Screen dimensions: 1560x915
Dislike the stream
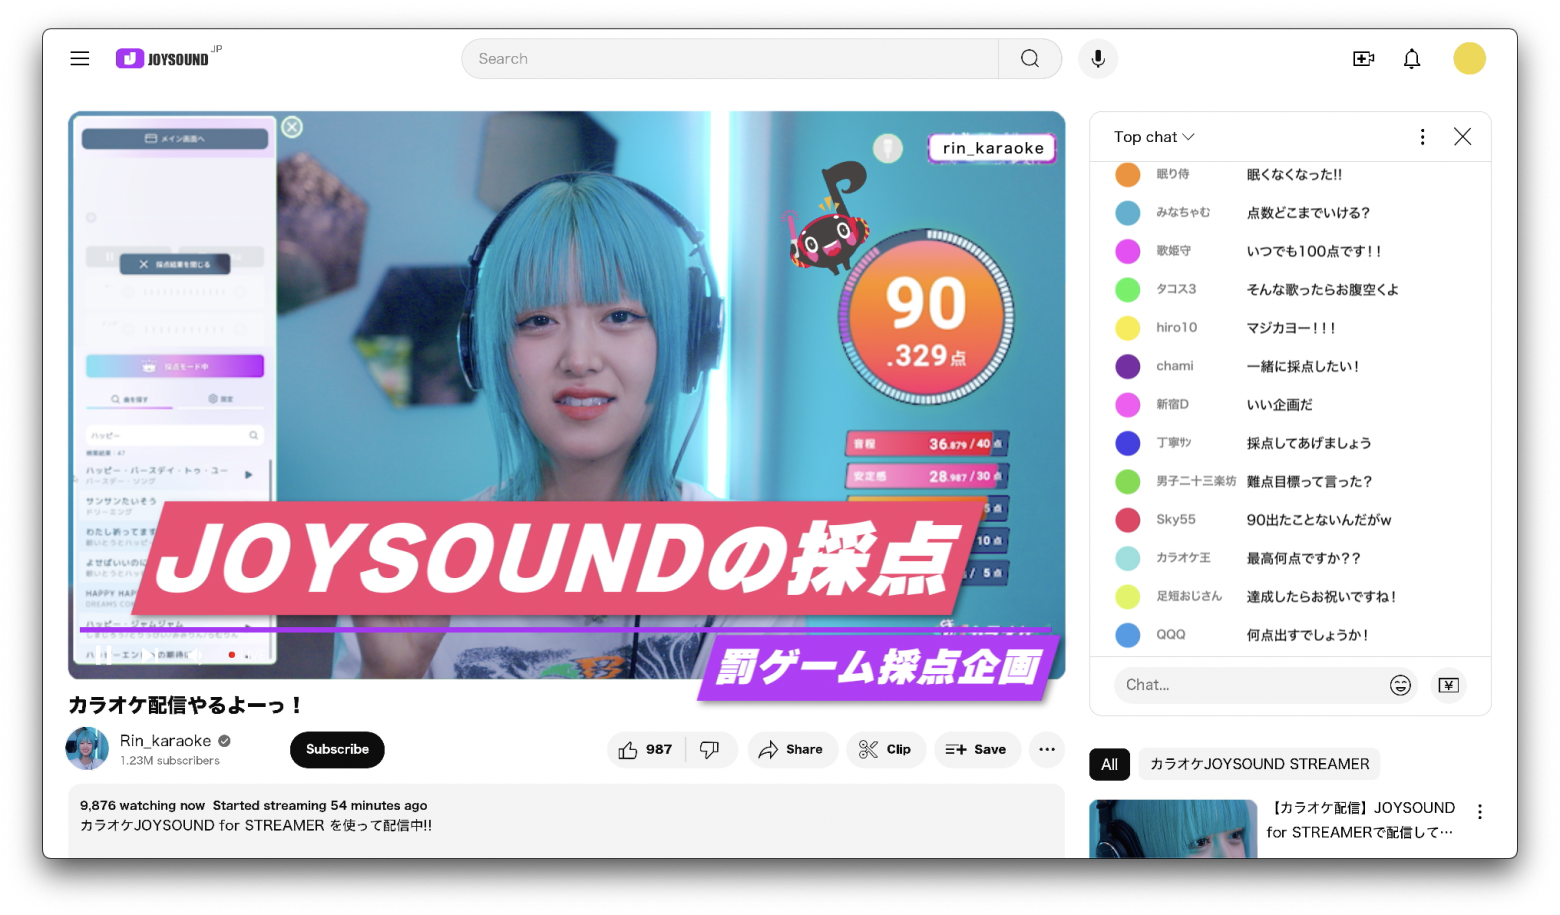point(710,749)
